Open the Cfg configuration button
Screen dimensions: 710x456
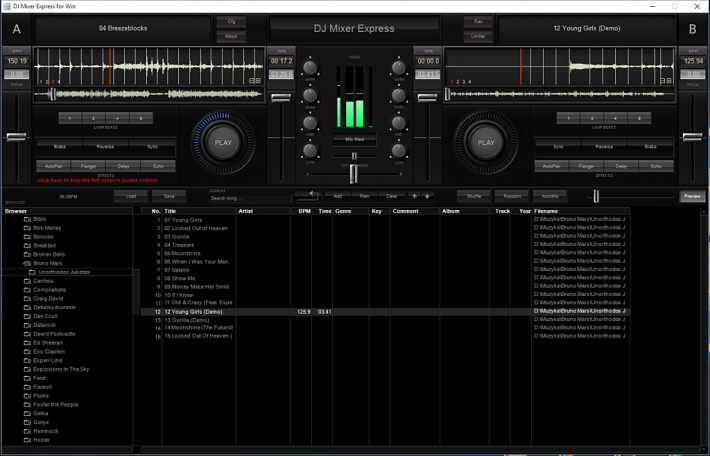(231, 22)
